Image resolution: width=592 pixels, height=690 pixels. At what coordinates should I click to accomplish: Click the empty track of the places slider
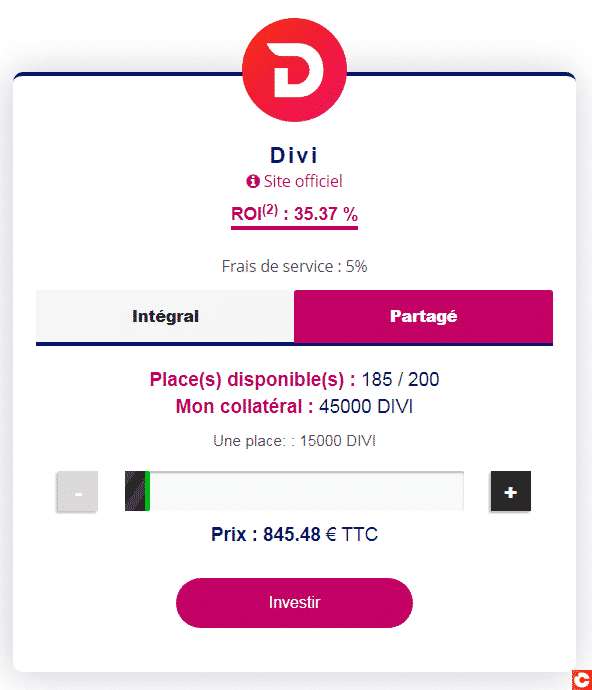[x=307, y=491]
